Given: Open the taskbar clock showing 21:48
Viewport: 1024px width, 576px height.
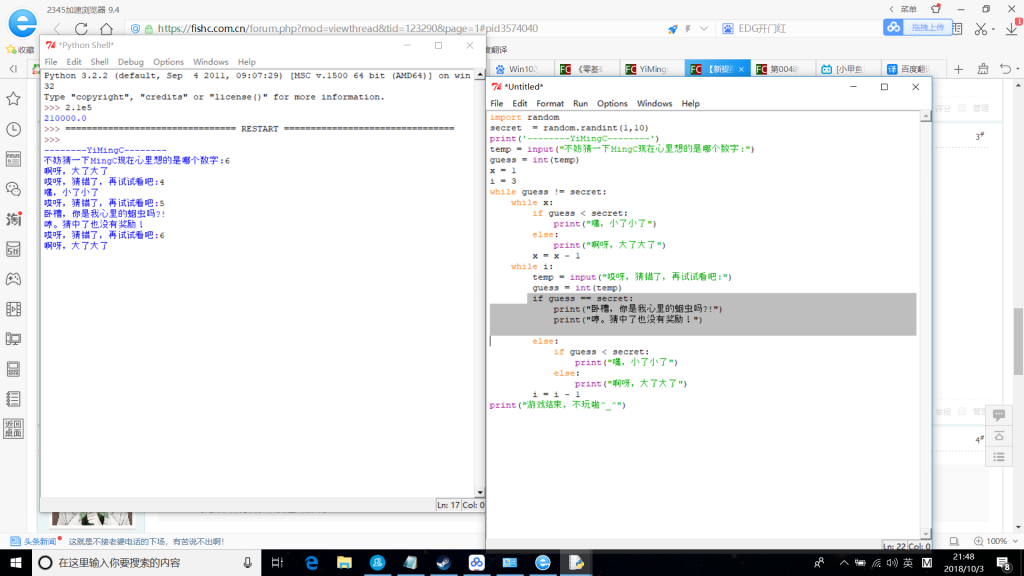Looking at the screenshot, I should [x=964, y=562].
